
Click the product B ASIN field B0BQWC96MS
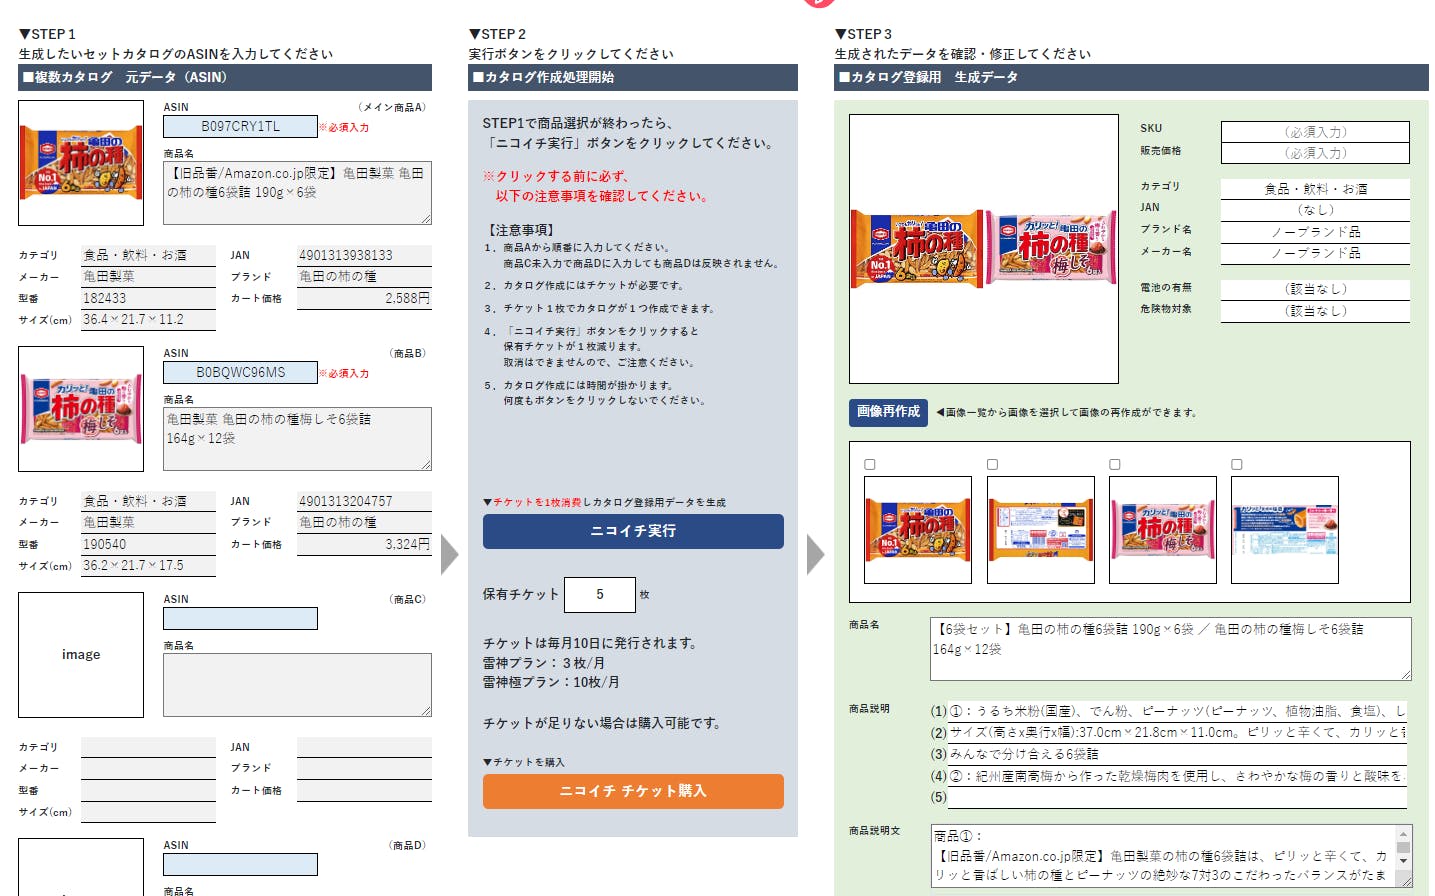240,372
